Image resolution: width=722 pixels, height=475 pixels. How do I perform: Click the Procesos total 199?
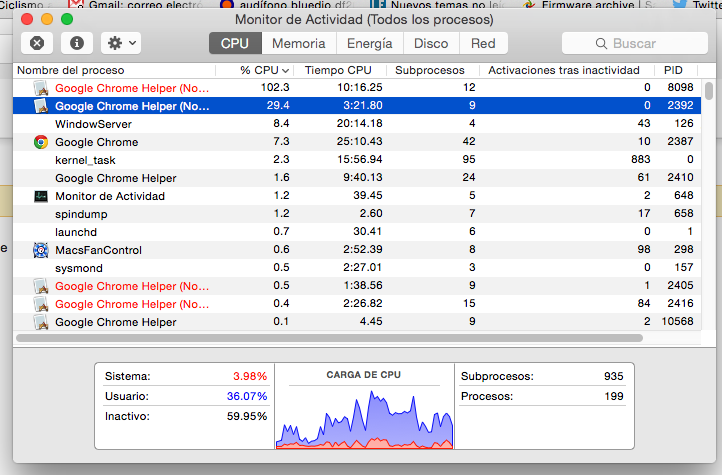614,396
